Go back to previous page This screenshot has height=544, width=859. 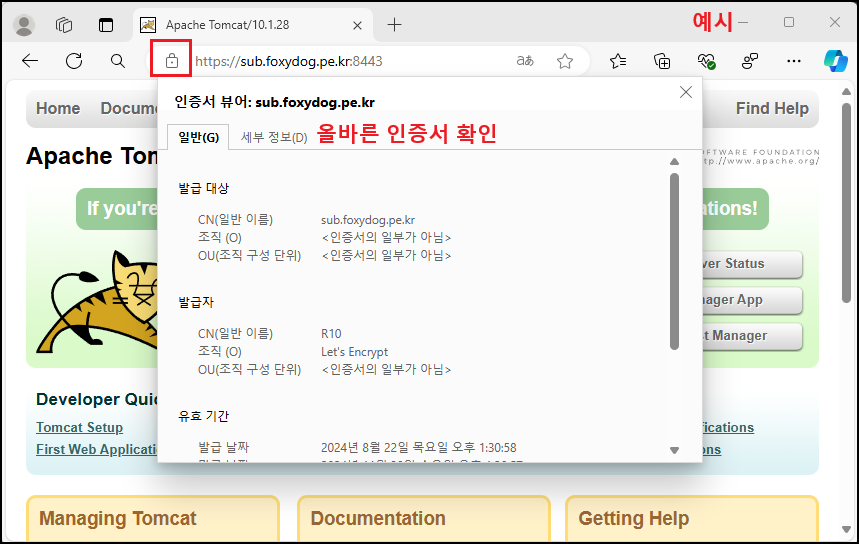pyautogui.click(x=30, y=61)
